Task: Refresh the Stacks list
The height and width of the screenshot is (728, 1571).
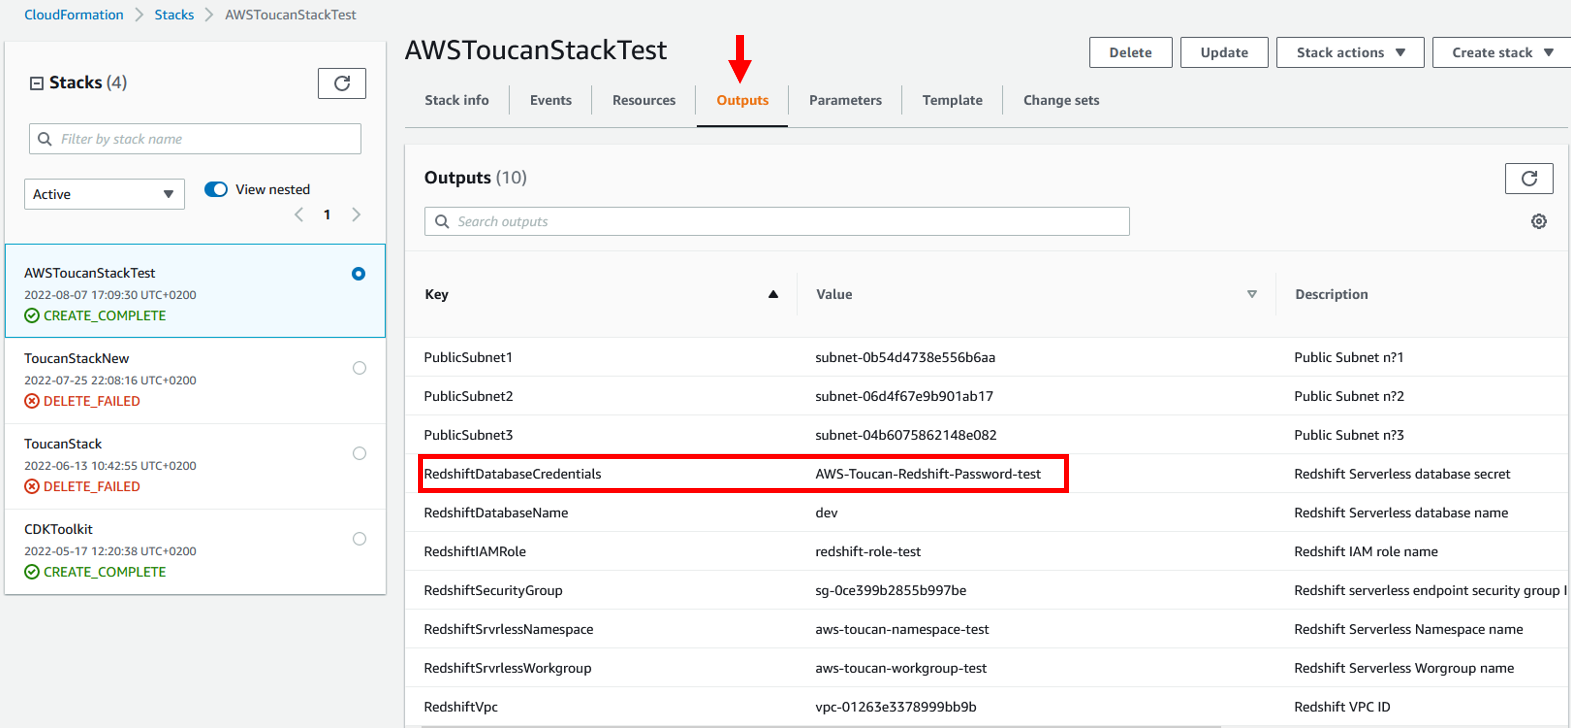Action: pos(342,83)
